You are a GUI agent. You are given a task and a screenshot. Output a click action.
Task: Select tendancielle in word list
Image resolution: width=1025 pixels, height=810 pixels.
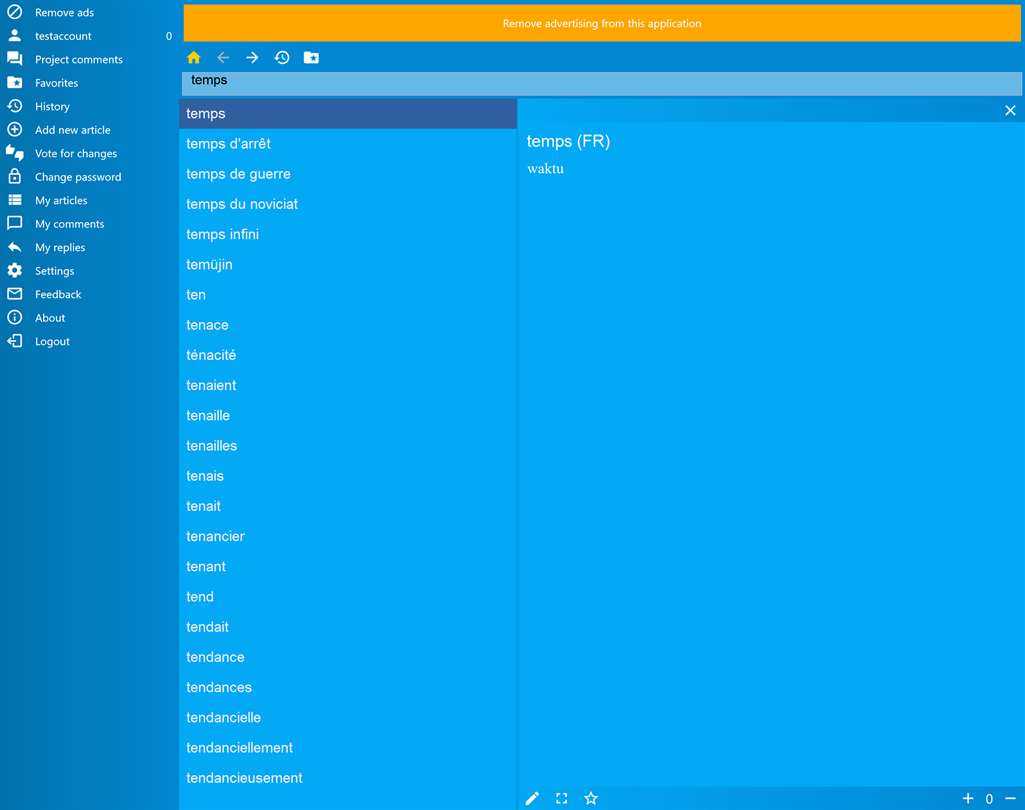coord(348,717)
